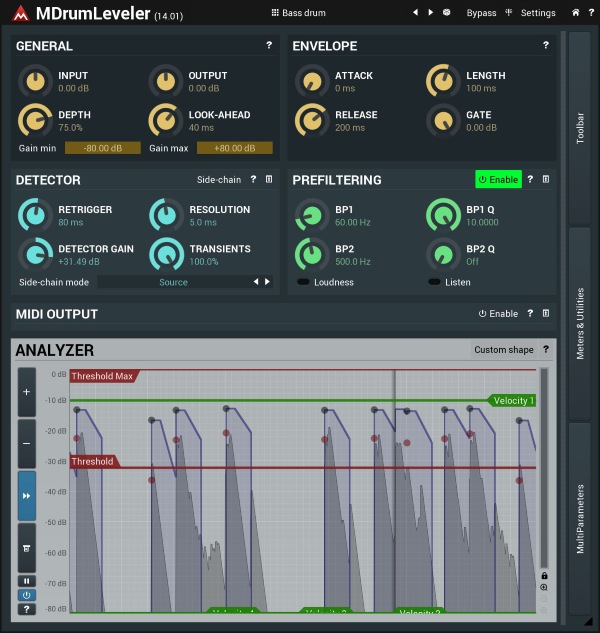Click the home icon in title bar
This screenshot has height=633, width=600.
[576, 13]
